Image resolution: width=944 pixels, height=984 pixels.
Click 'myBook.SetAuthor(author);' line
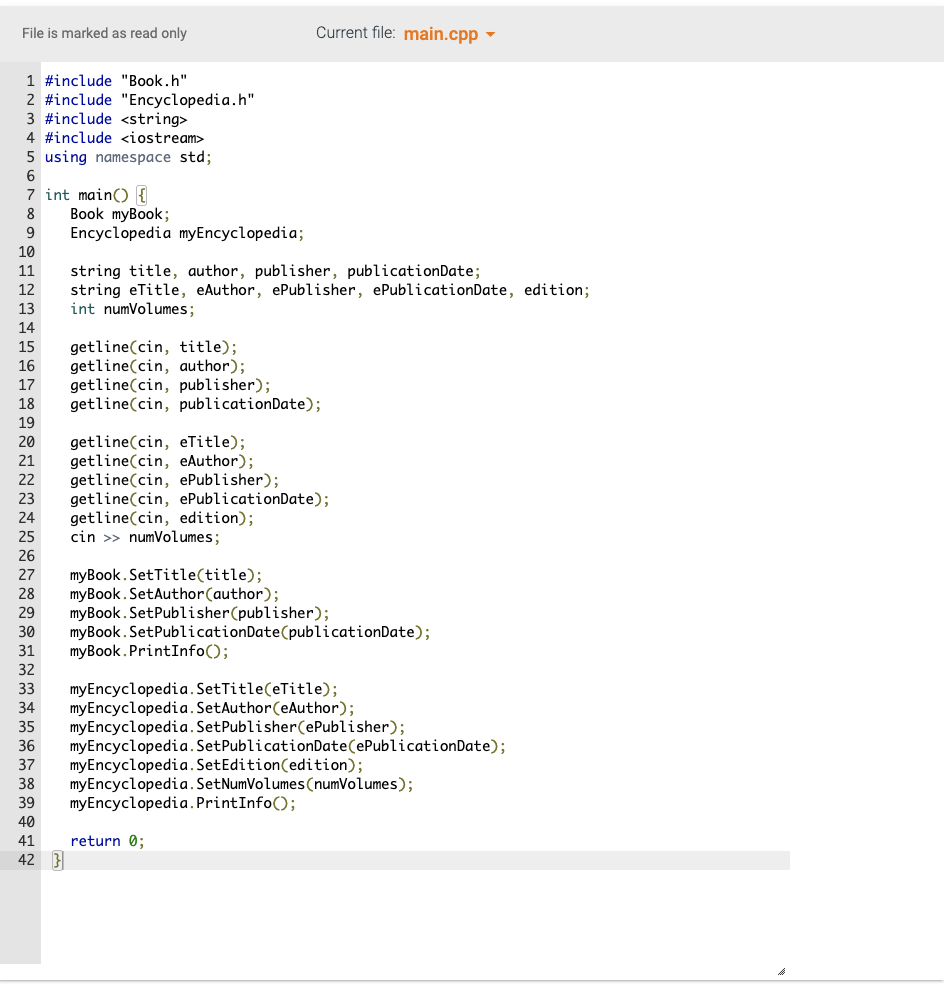[x=174, y=594]
